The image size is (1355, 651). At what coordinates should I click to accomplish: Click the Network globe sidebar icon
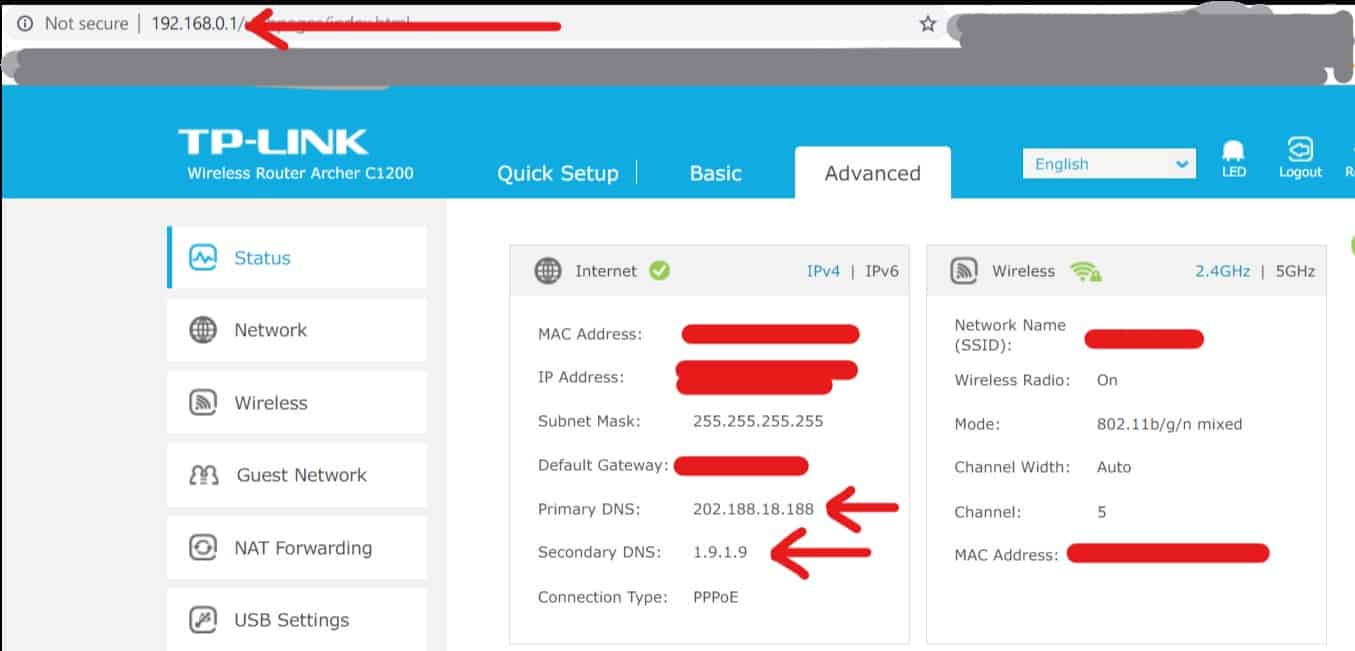pyautogui.click(x=203, y=330)
